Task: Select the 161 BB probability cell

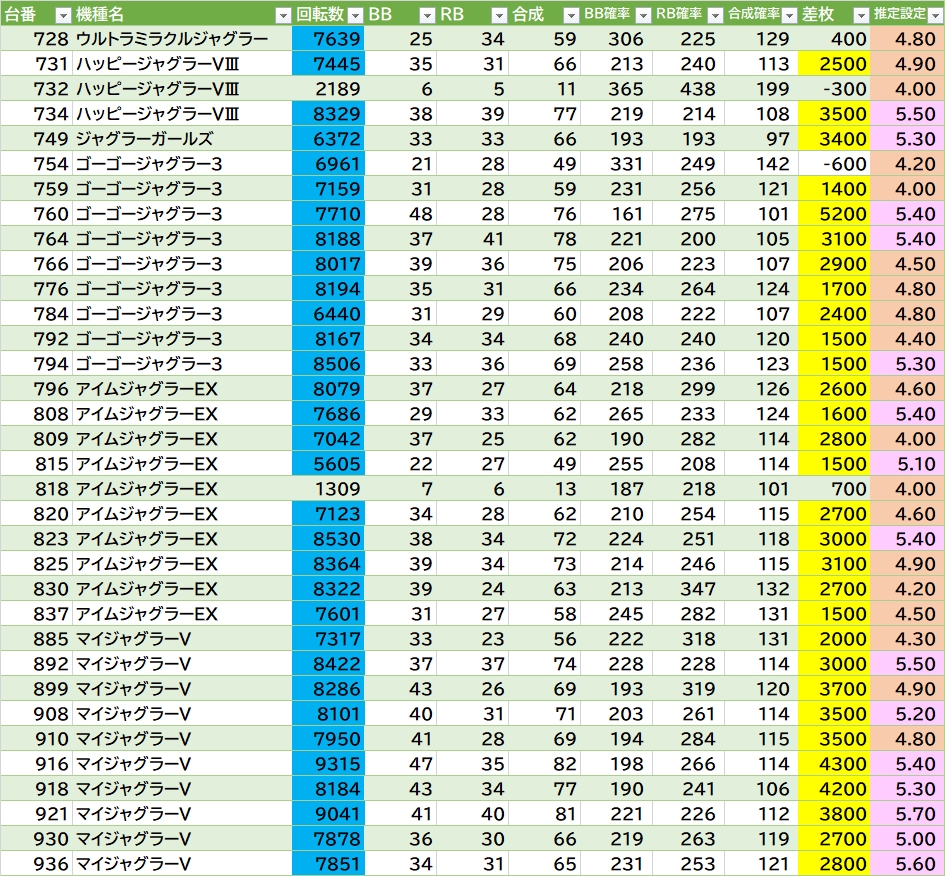Action: click(x=617, y=214)
